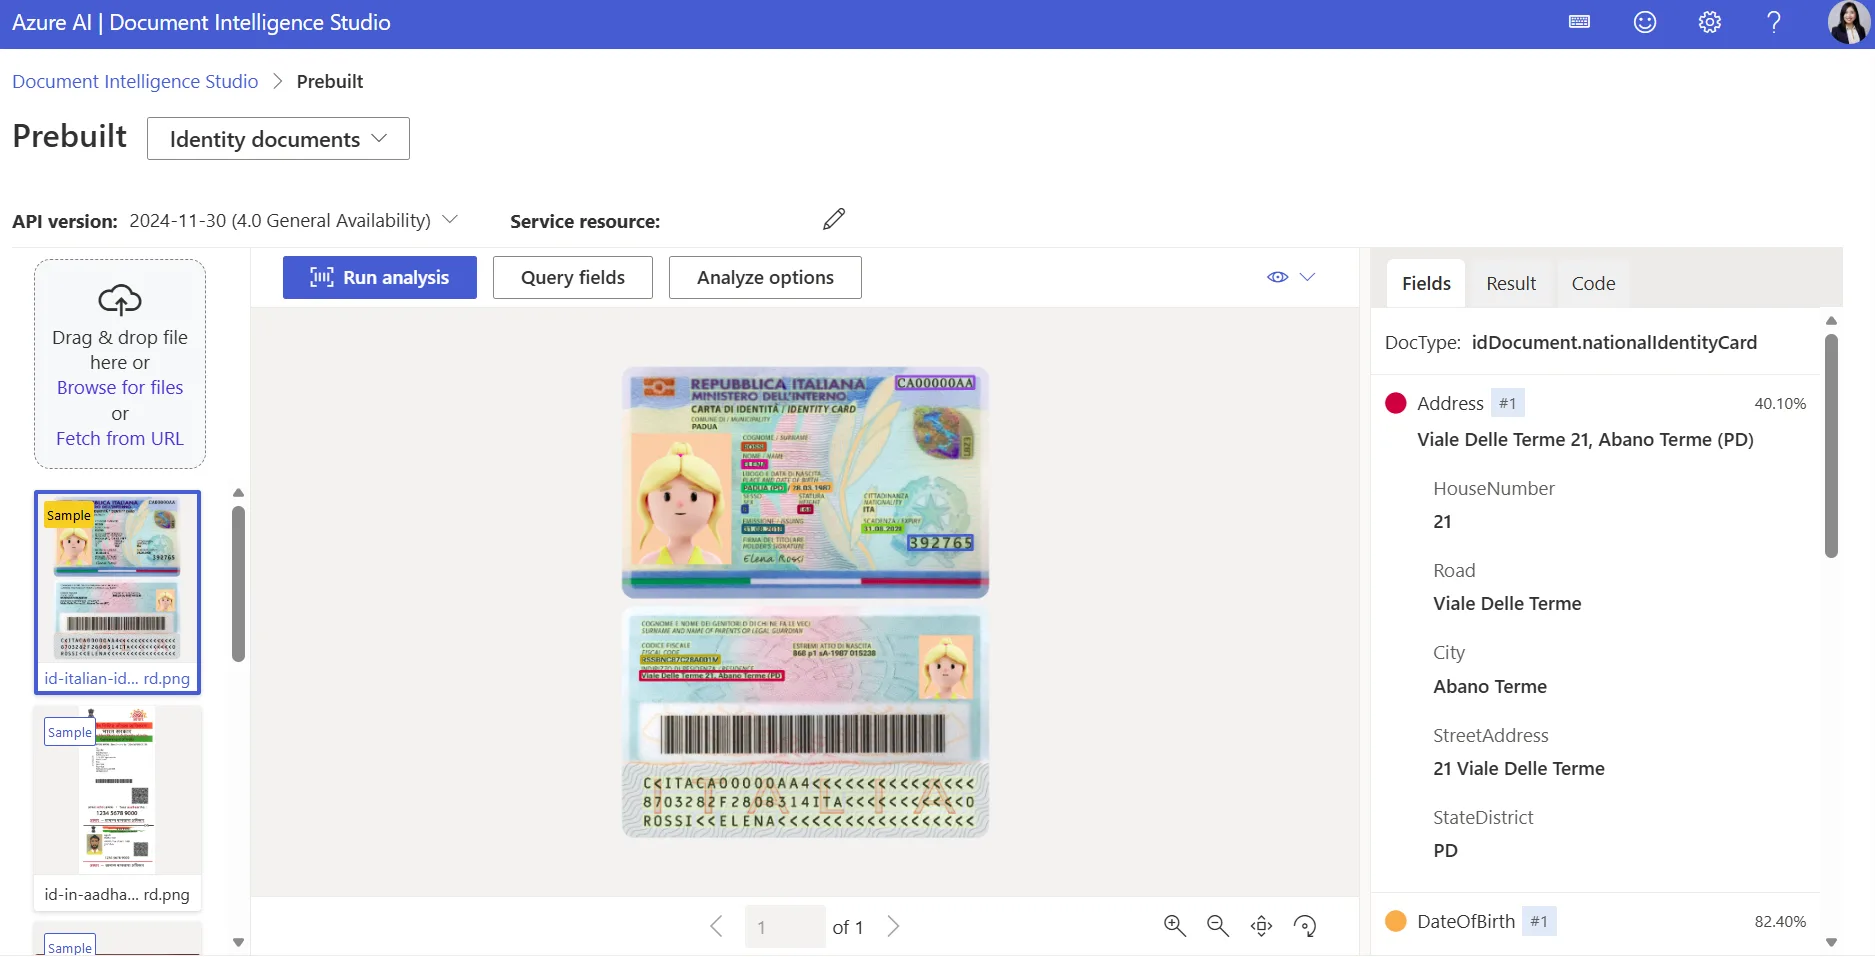Rotate the document icon

(x=1304, y=926)
